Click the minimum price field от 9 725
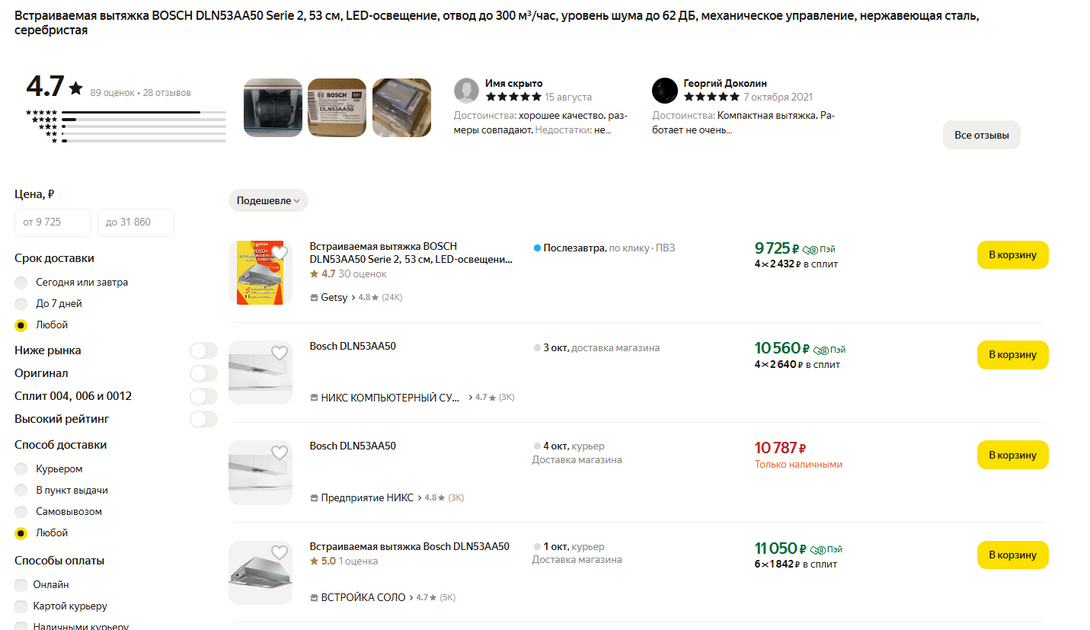Viewport: 1090px width, 630px height. (x=52, y=222)
